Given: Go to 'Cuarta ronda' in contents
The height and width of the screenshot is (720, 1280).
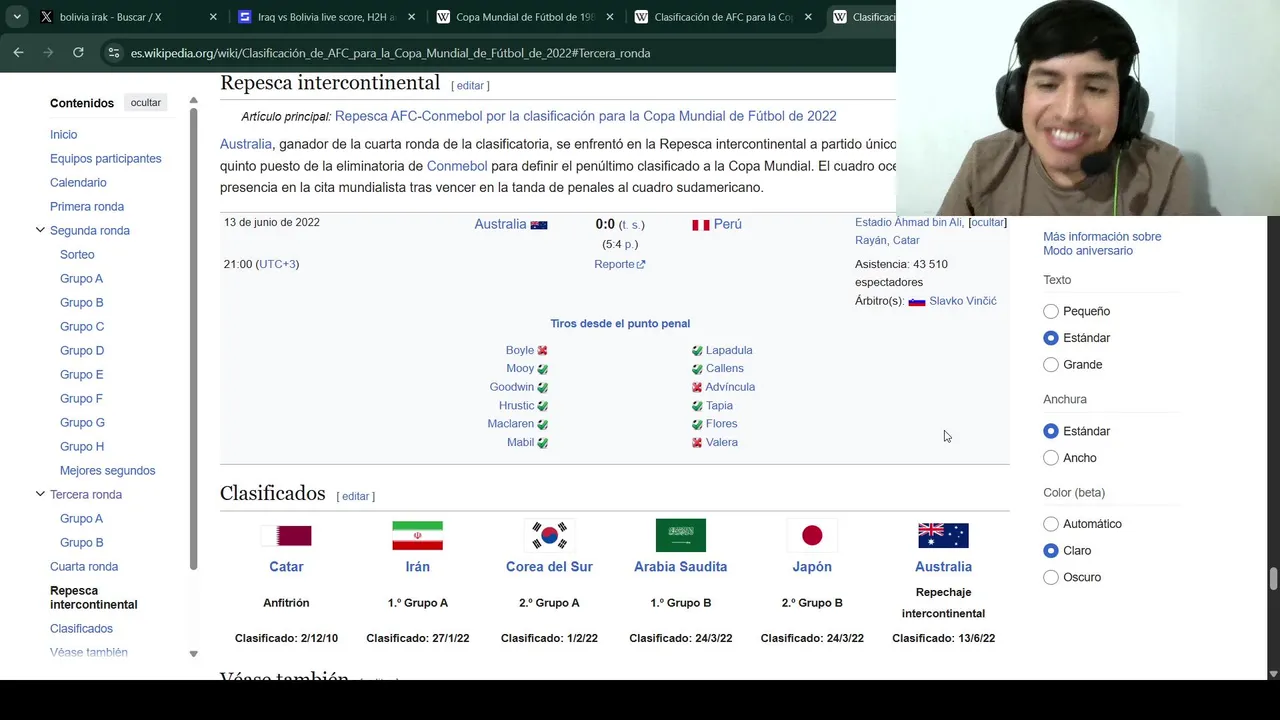Looking at the screenshot, I should pos(84,566).
